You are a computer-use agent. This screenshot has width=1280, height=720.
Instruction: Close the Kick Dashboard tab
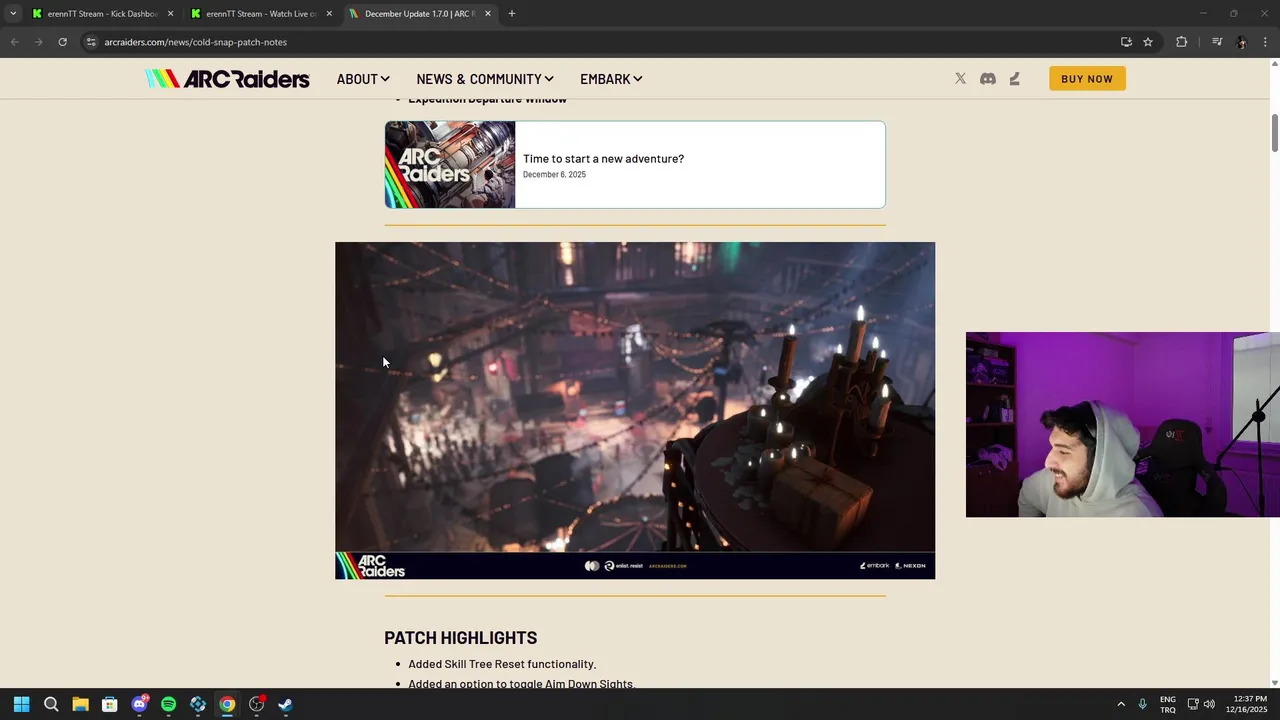pyautogui.click(x=170, y=14)
